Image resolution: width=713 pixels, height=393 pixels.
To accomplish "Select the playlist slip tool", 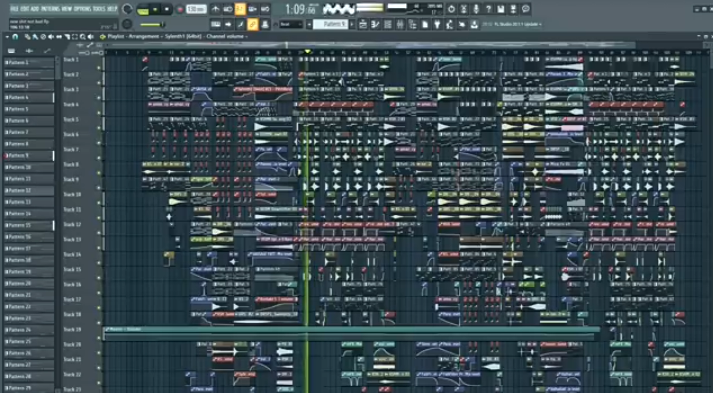I will coord(59,36).
